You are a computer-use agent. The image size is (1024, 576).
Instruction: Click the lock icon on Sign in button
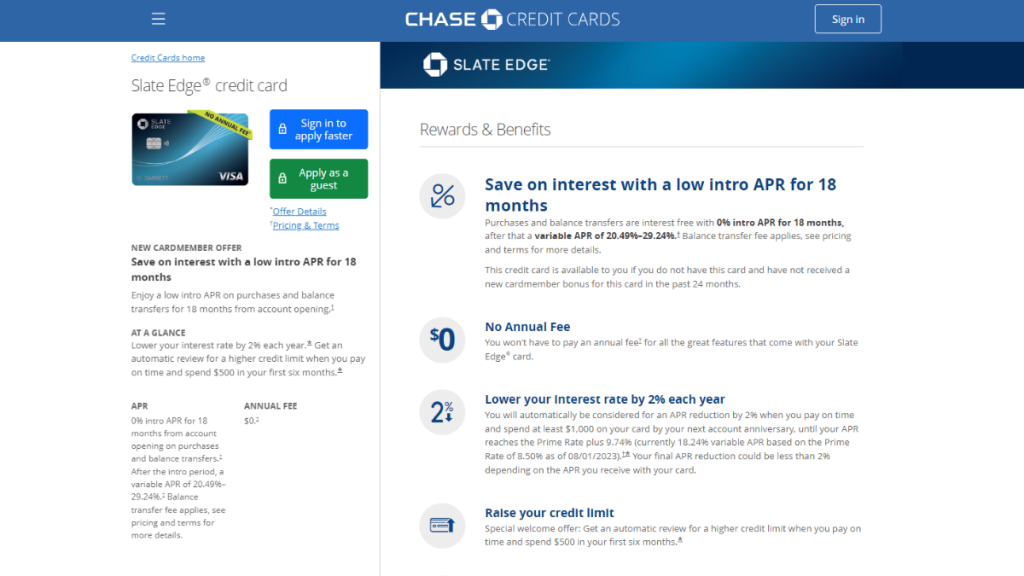(283, 129)
